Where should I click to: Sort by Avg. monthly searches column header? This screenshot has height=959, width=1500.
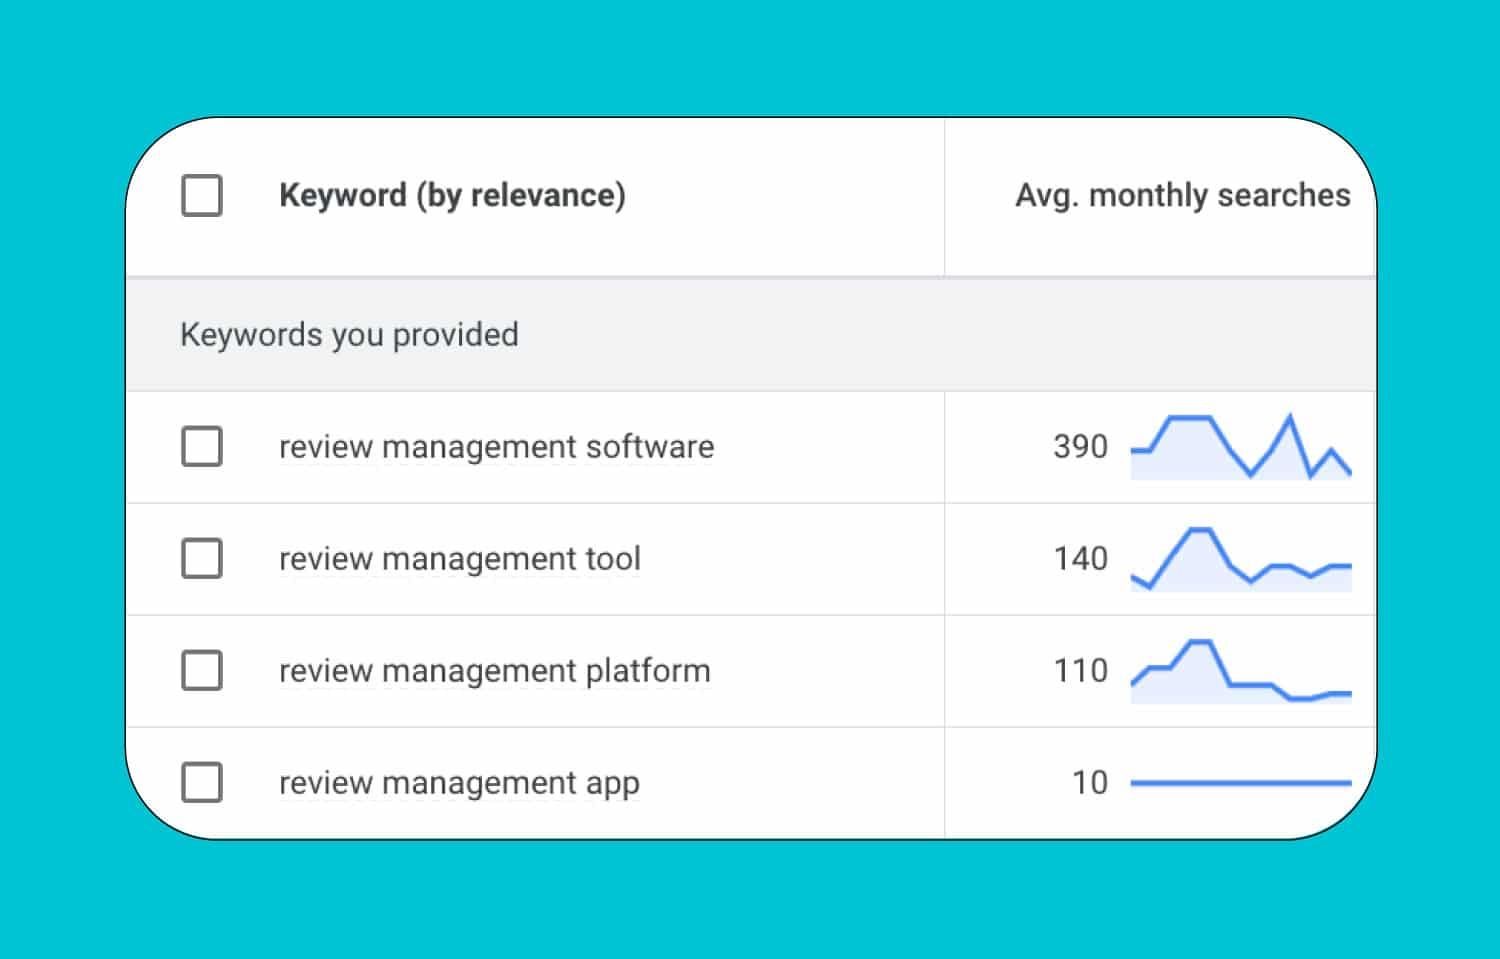pos(1182,195)
